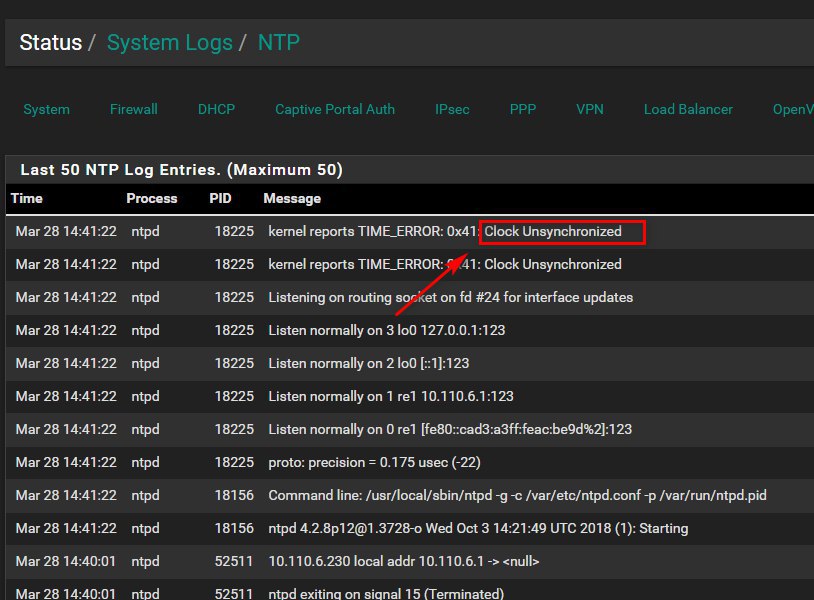Click the NTP breadcrumb link
The image size is (814, 600).
[279, 43]
